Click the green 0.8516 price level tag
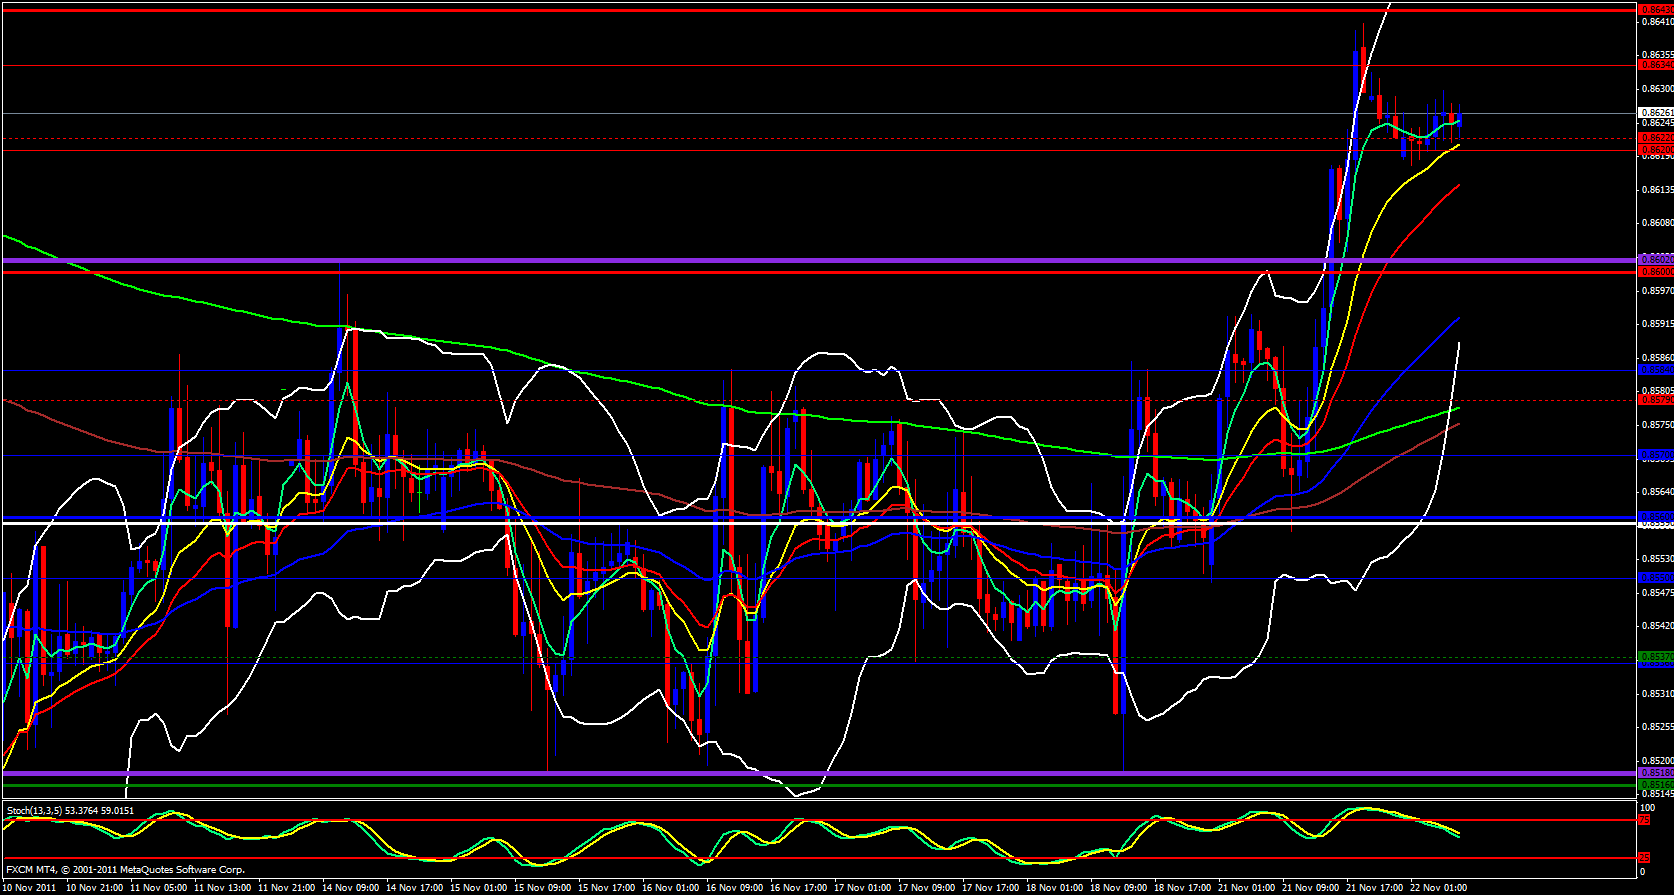 pos(1655,785)
